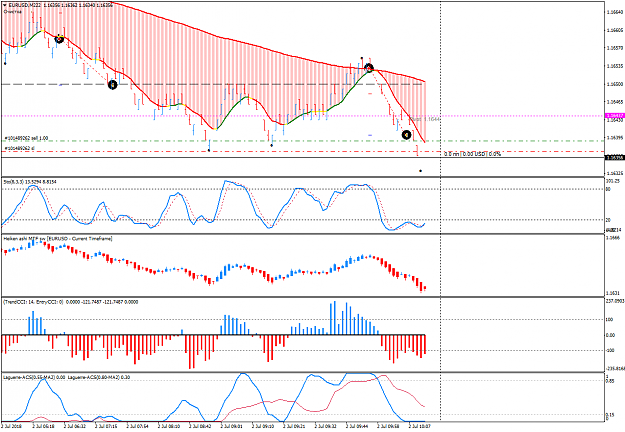Viewport: 625px width, 432px height.
Task: Click the '2 Jul 09:21' time axis label
Action: click(x=295, y=426)
